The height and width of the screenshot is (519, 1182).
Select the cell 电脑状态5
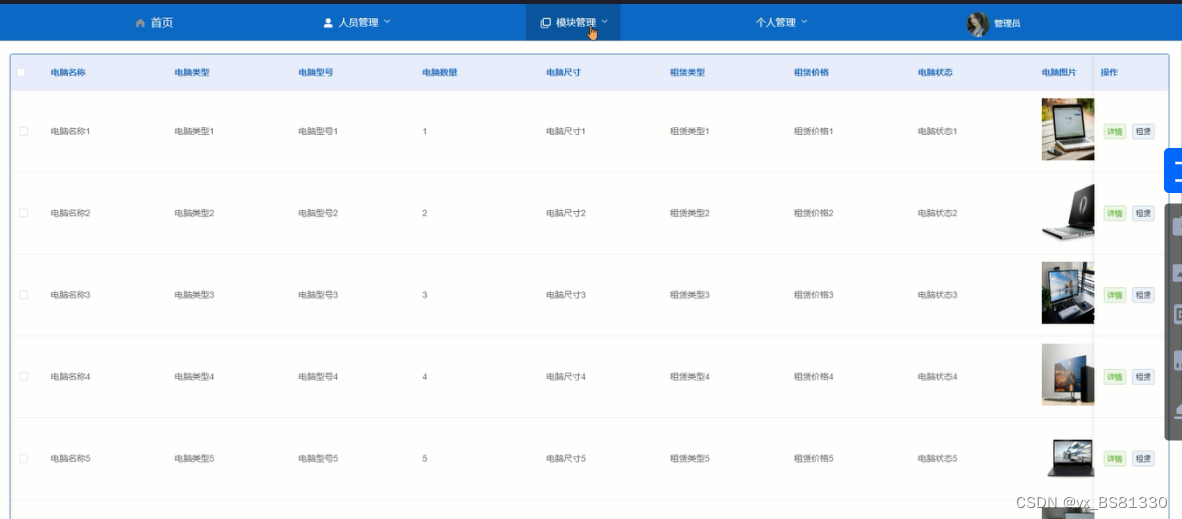point(937,458)
